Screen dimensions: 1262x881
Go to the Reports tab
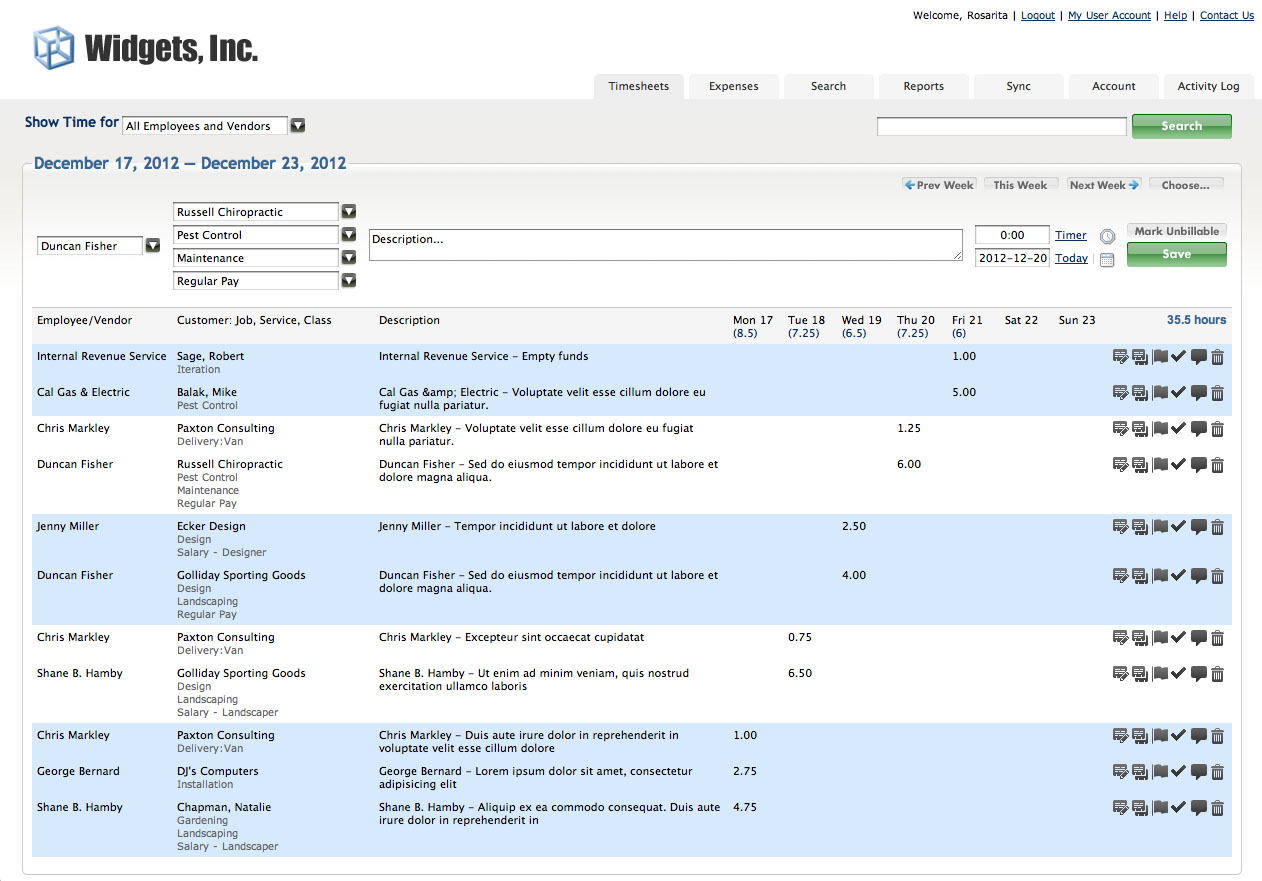(x=924, y=87)
